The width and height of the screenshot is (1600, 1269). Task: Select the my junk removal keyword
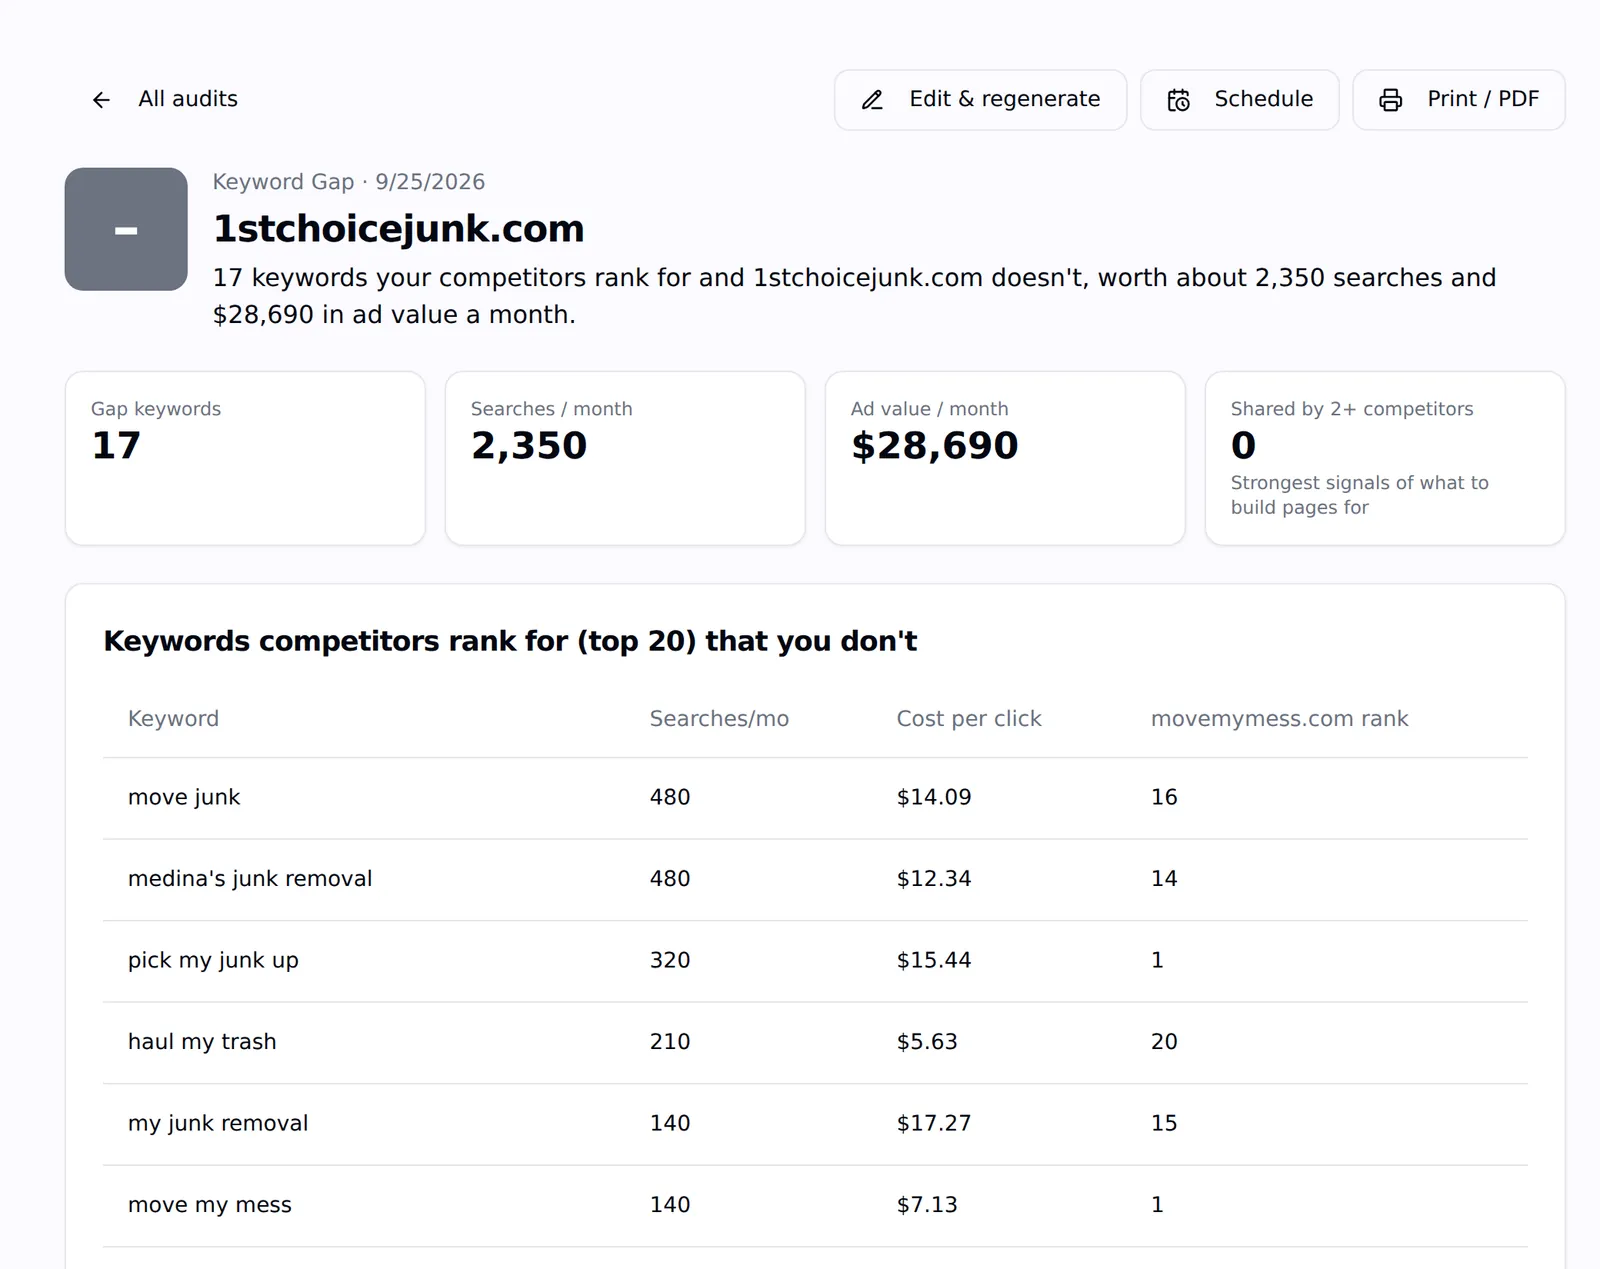tap(218, 1124)
